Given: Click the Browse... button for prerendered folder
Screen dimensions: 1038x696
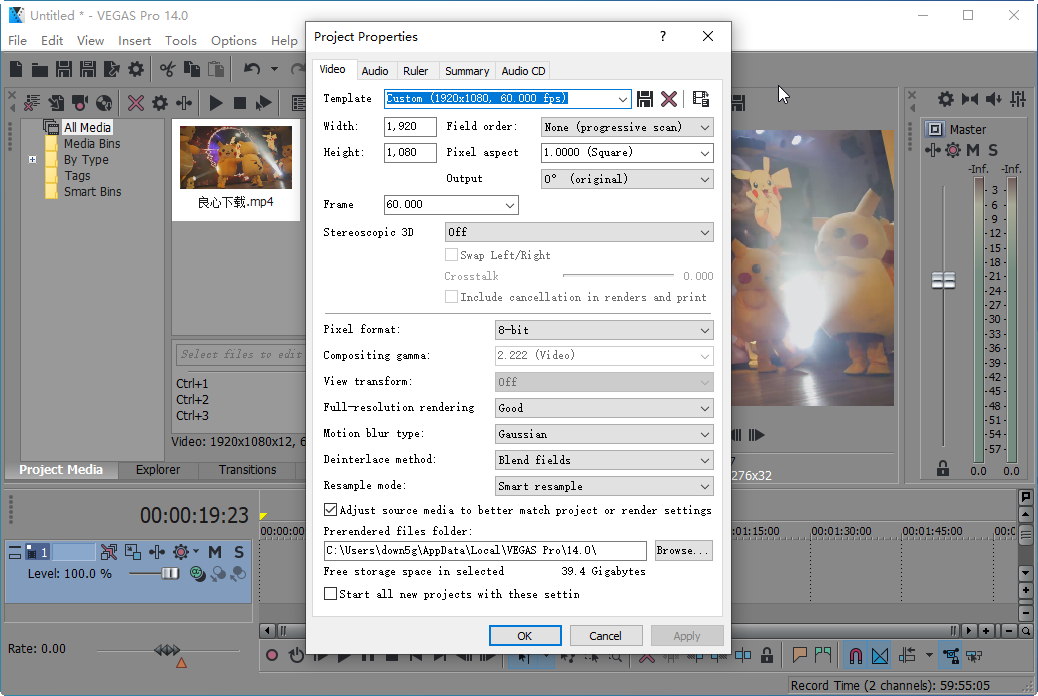Looking at the screenshot, I should 683,550.
